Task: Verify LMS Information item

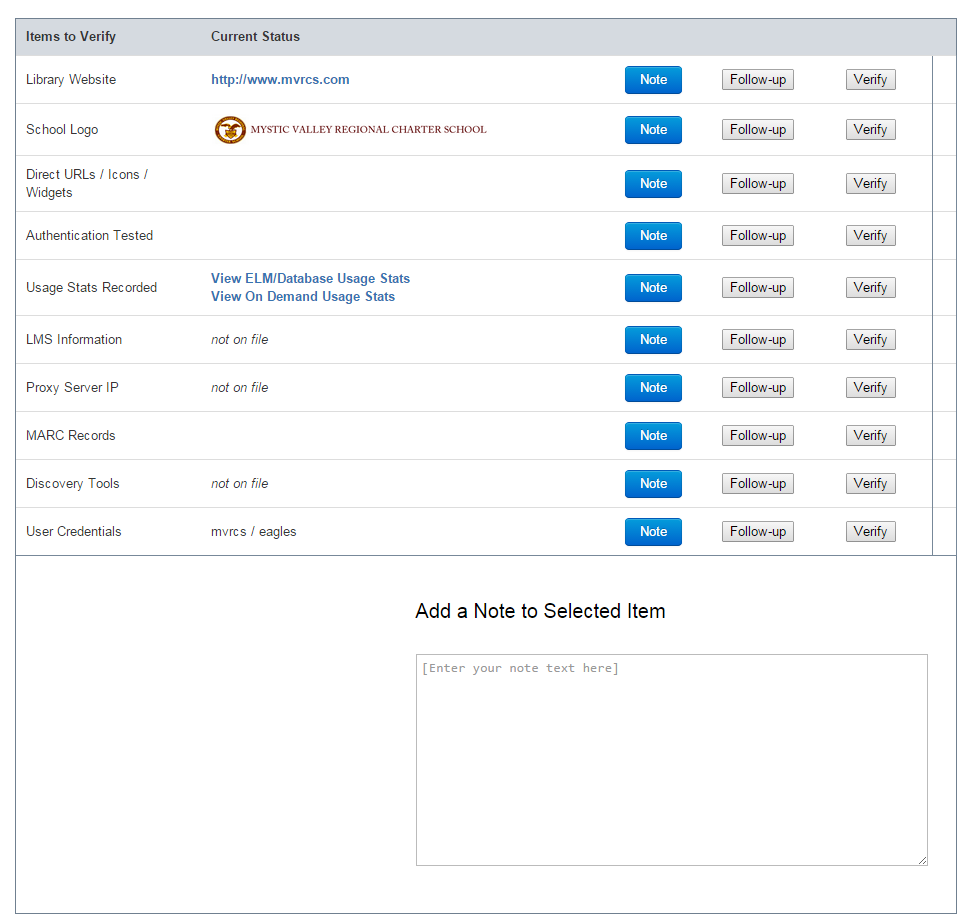Action: pos(870,340)
